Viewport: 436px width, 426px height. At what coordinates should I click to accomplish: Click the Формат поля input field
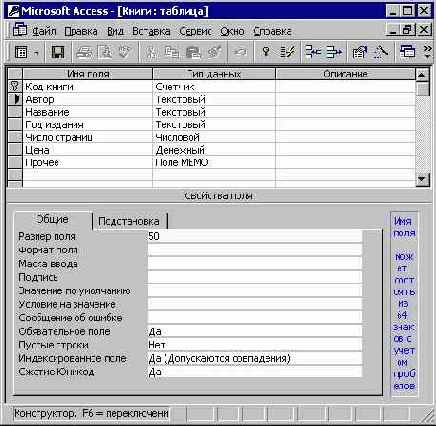255,250
